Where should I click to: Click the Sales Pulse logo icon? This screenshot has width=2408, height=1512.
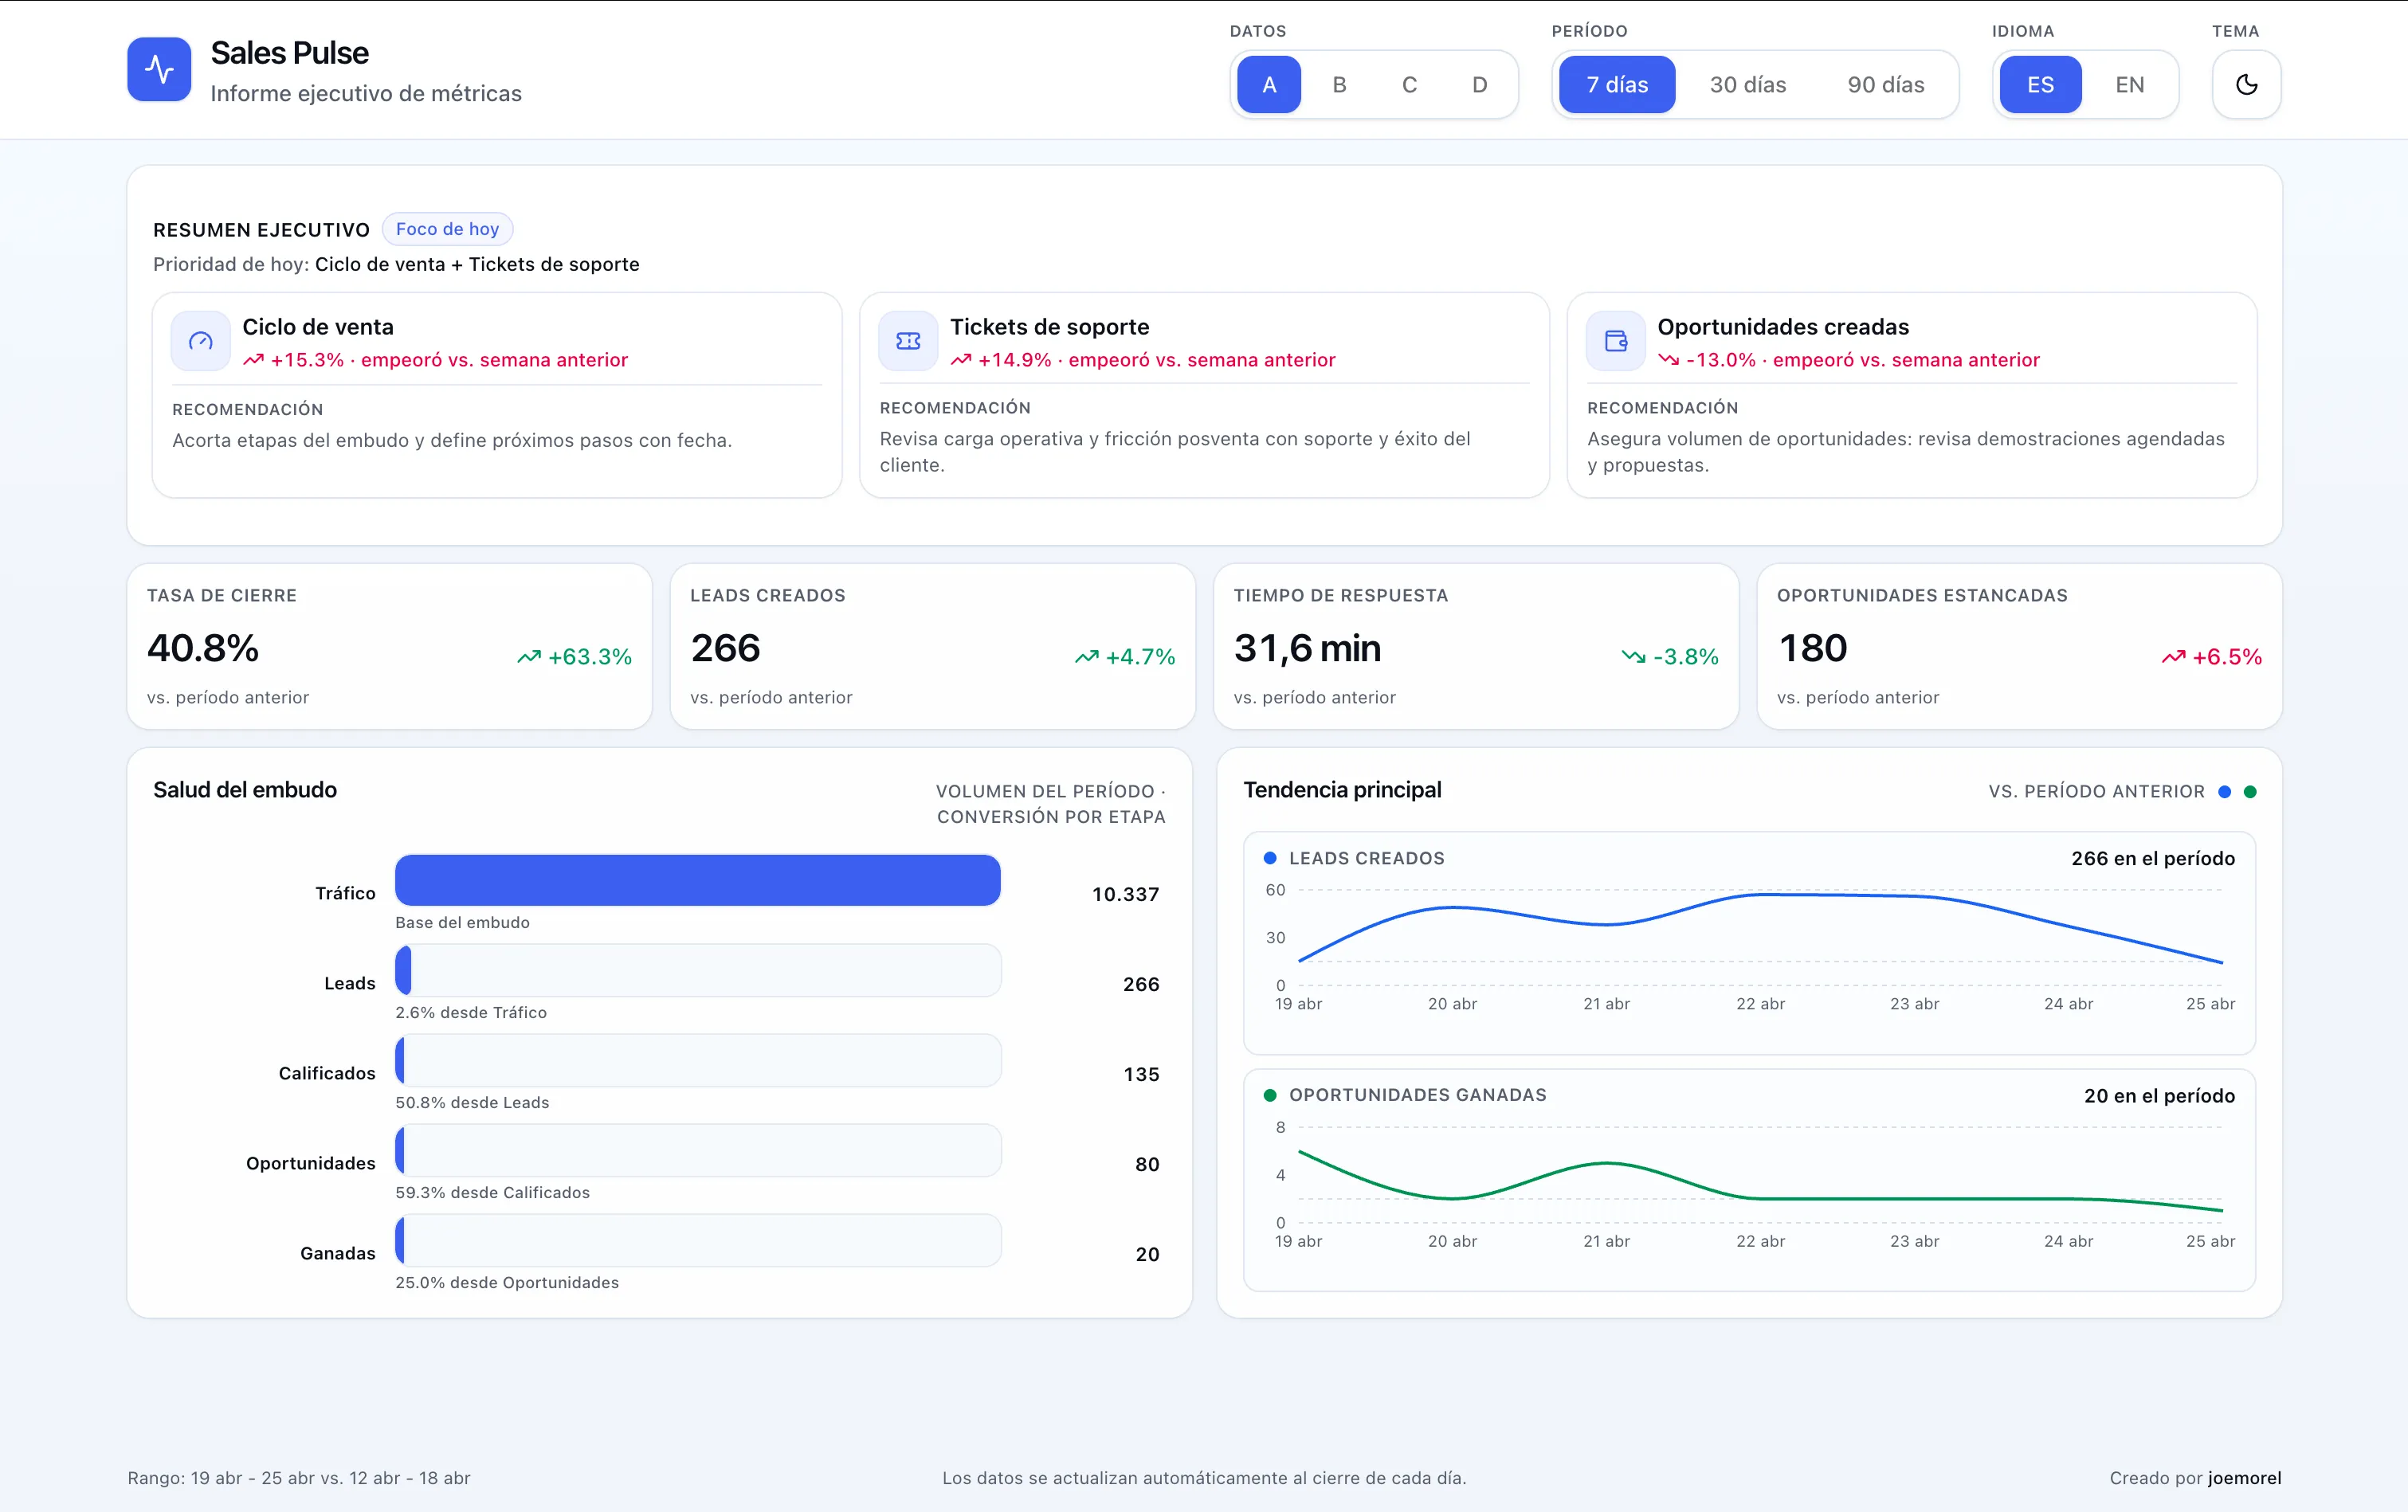[159, 69]
